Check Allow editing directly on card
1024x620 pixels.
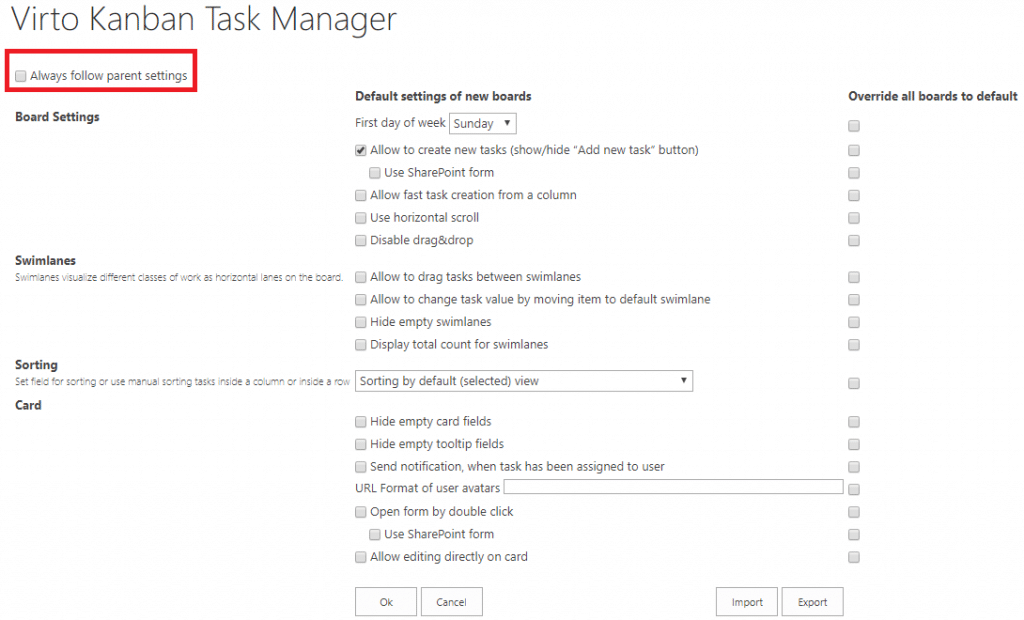tap(360, 557)
